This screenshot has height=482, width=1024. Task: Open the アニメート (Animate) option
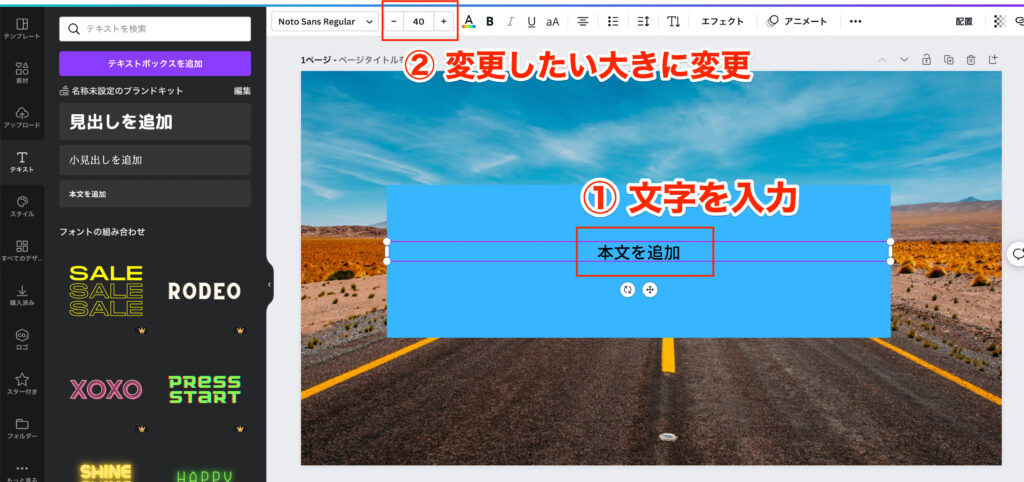[797, 22]
